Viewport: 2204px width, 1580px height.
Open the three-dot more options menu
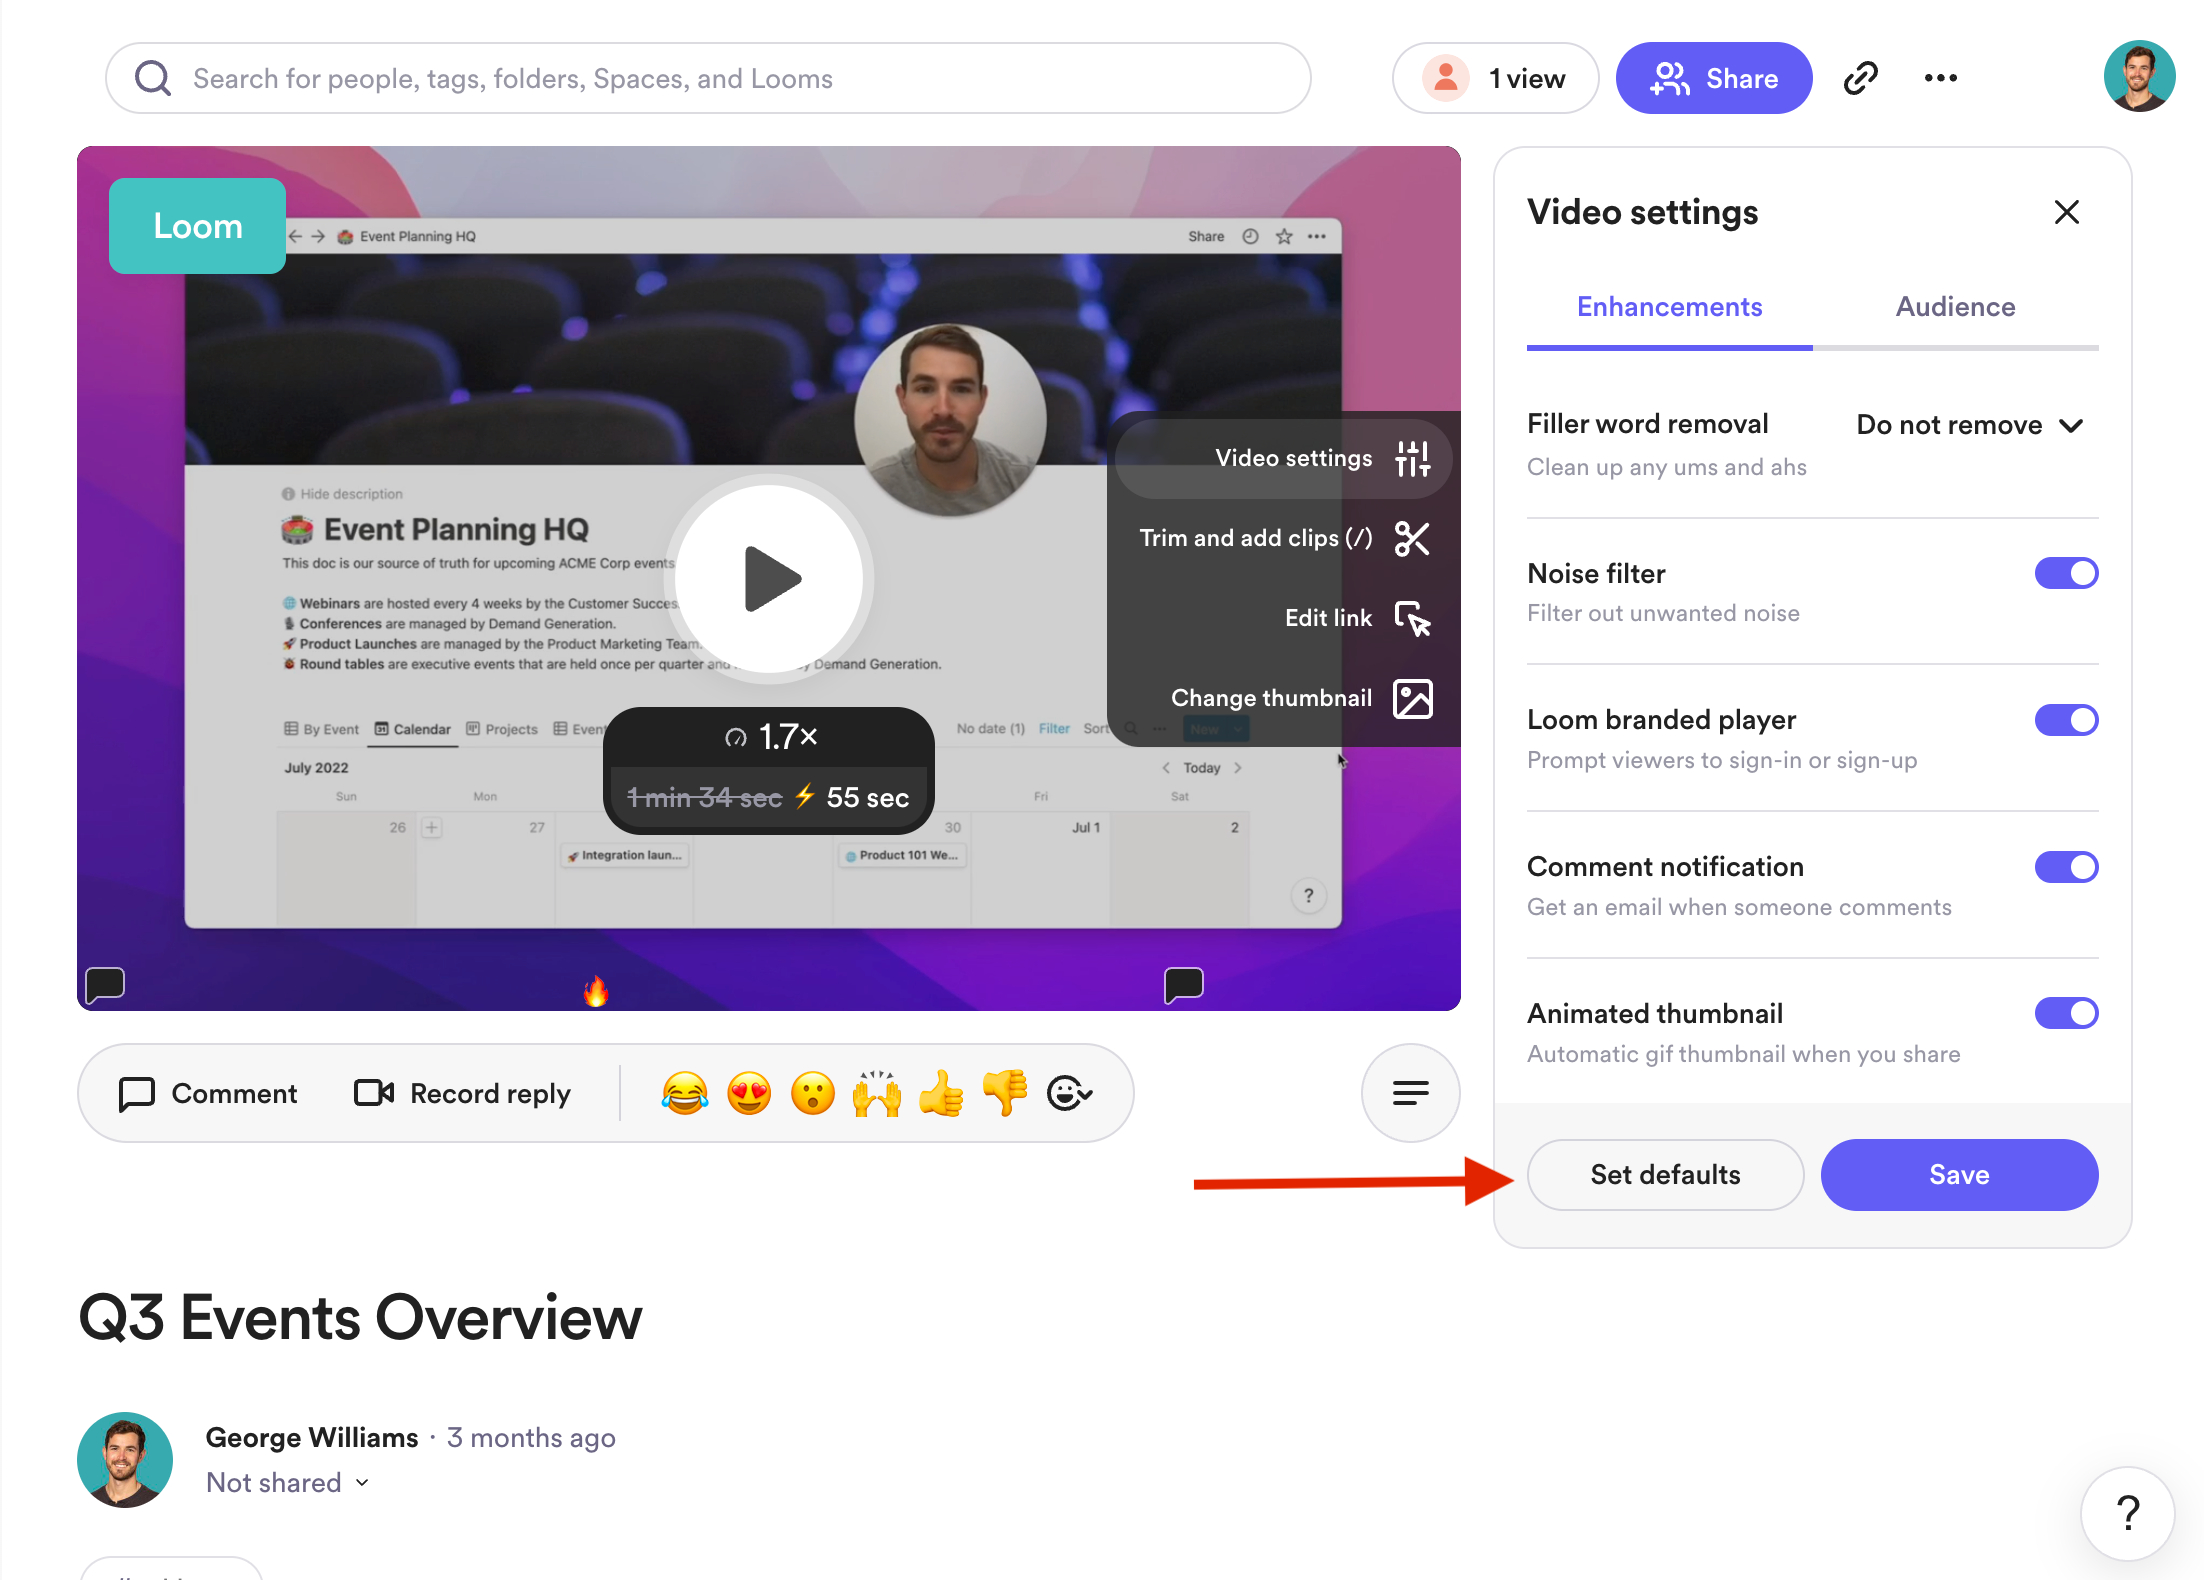(1940, 78)
